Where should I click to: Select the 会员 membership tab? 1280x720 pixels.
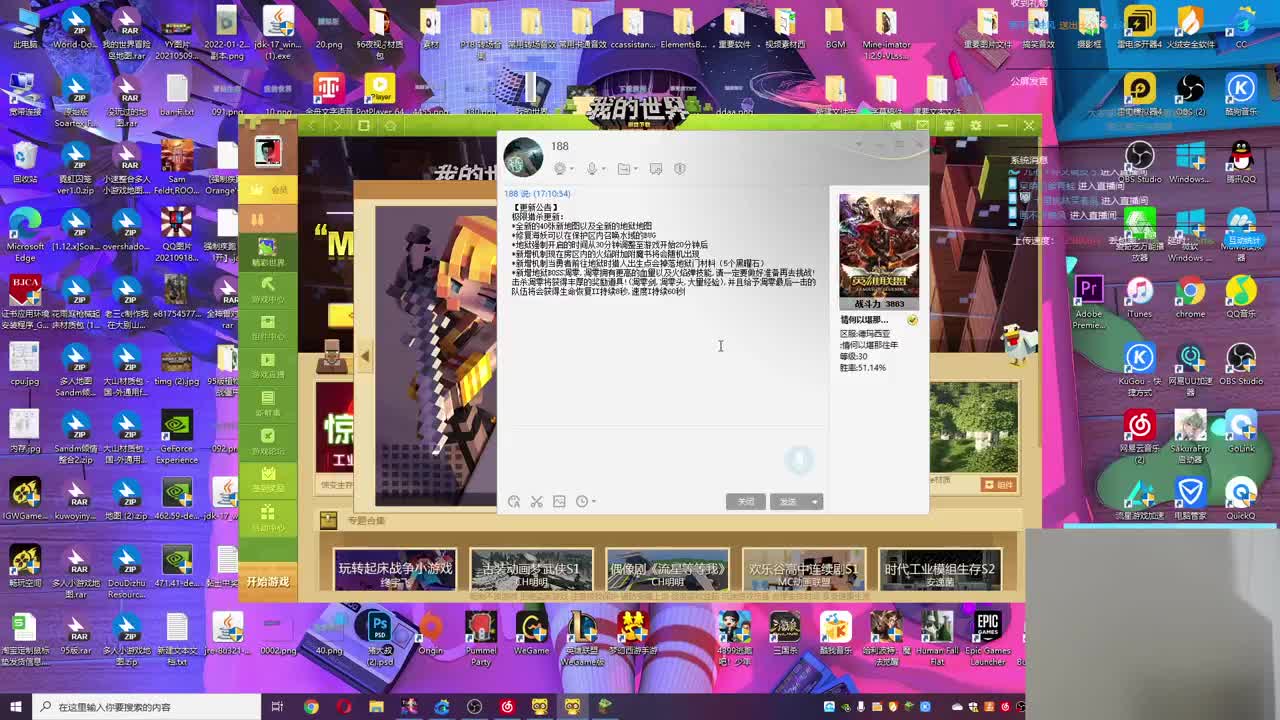click(270, 188)
